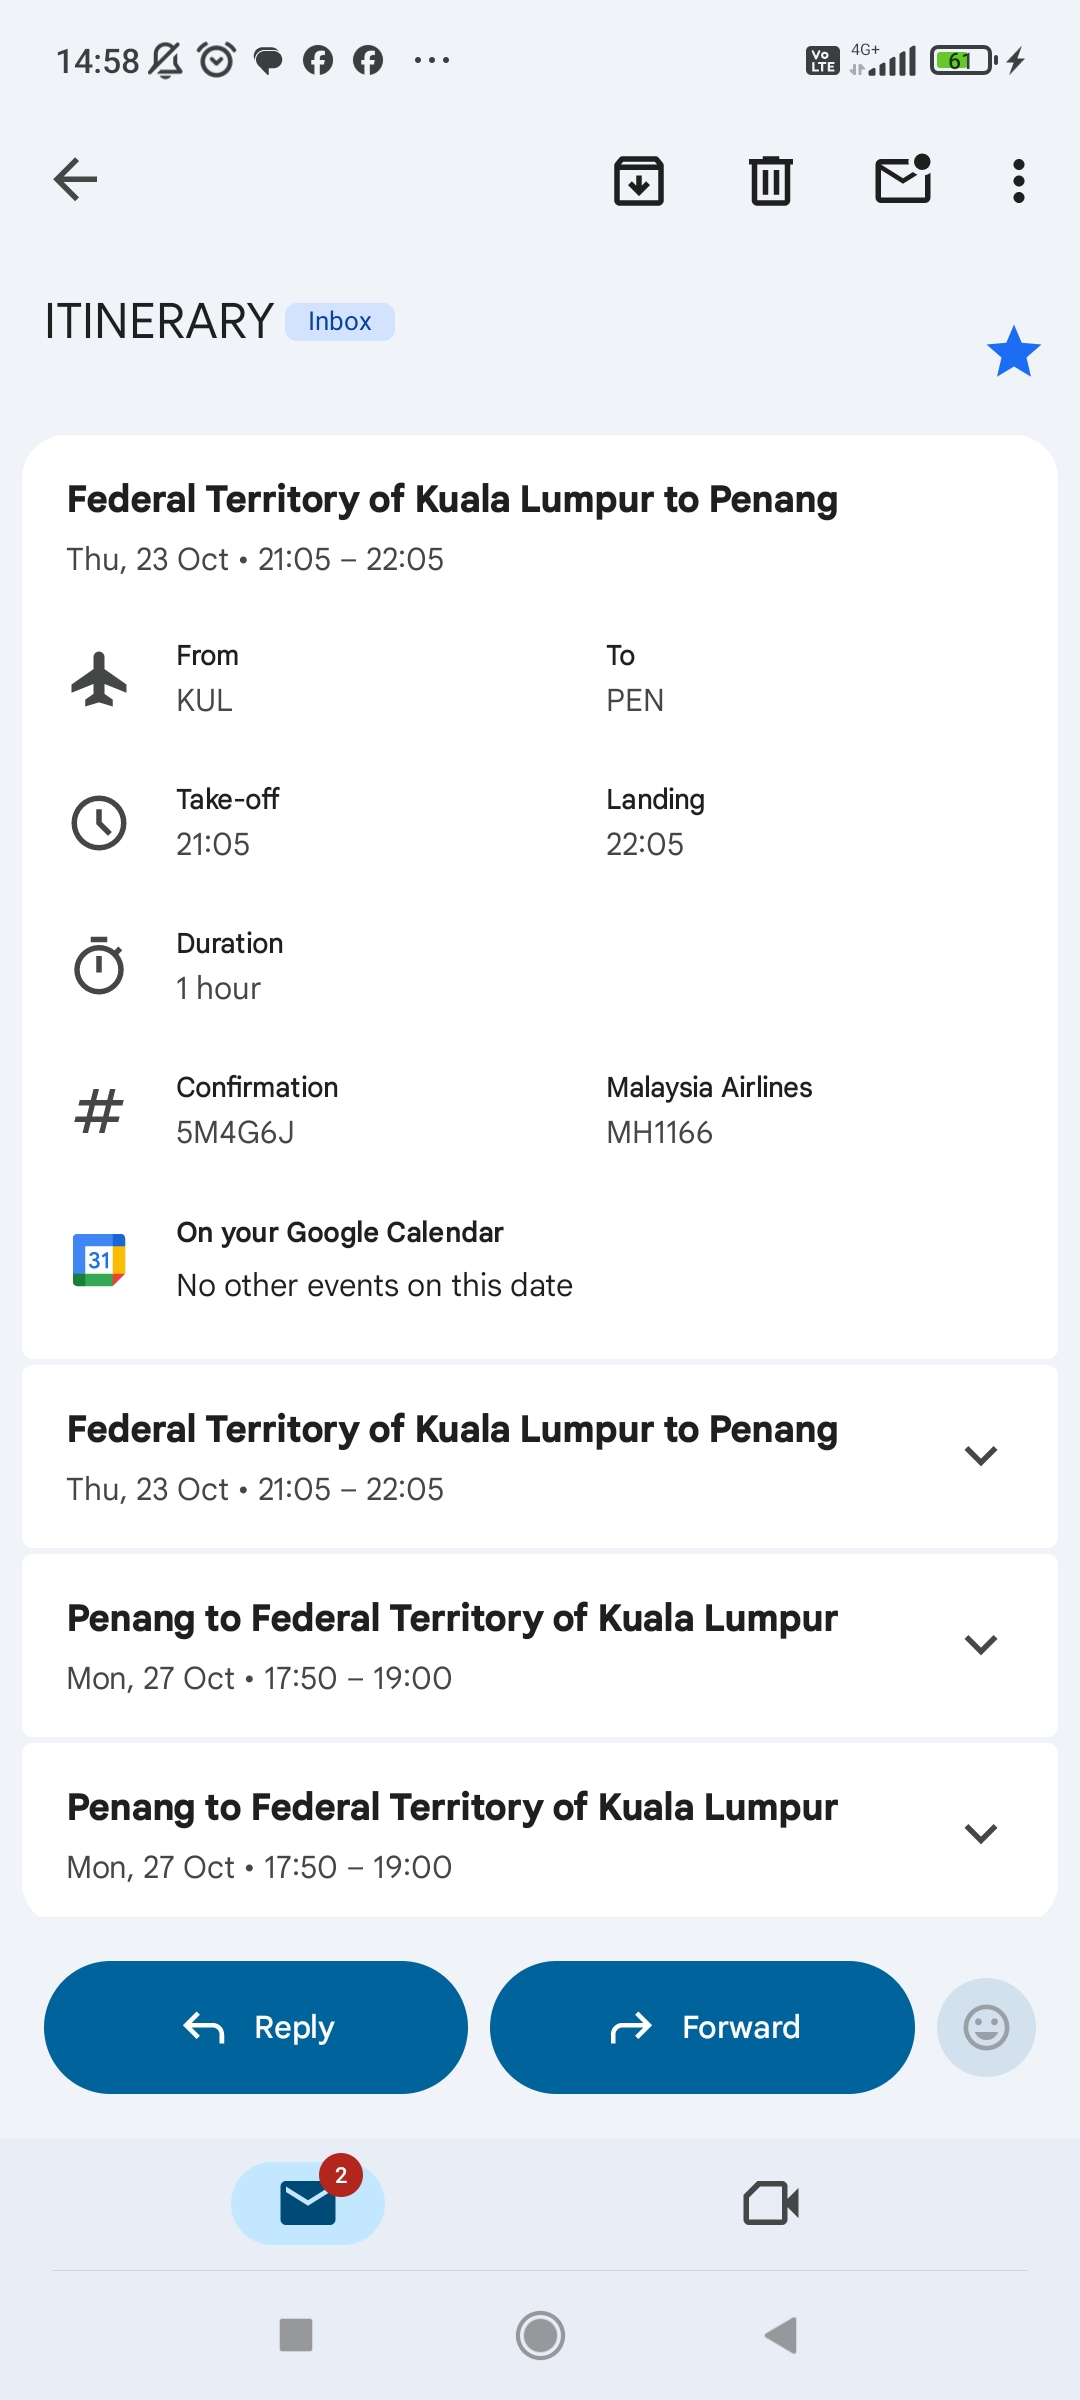Expand first Penang to Kuala Lumpur flight card

coord(980,1645)
